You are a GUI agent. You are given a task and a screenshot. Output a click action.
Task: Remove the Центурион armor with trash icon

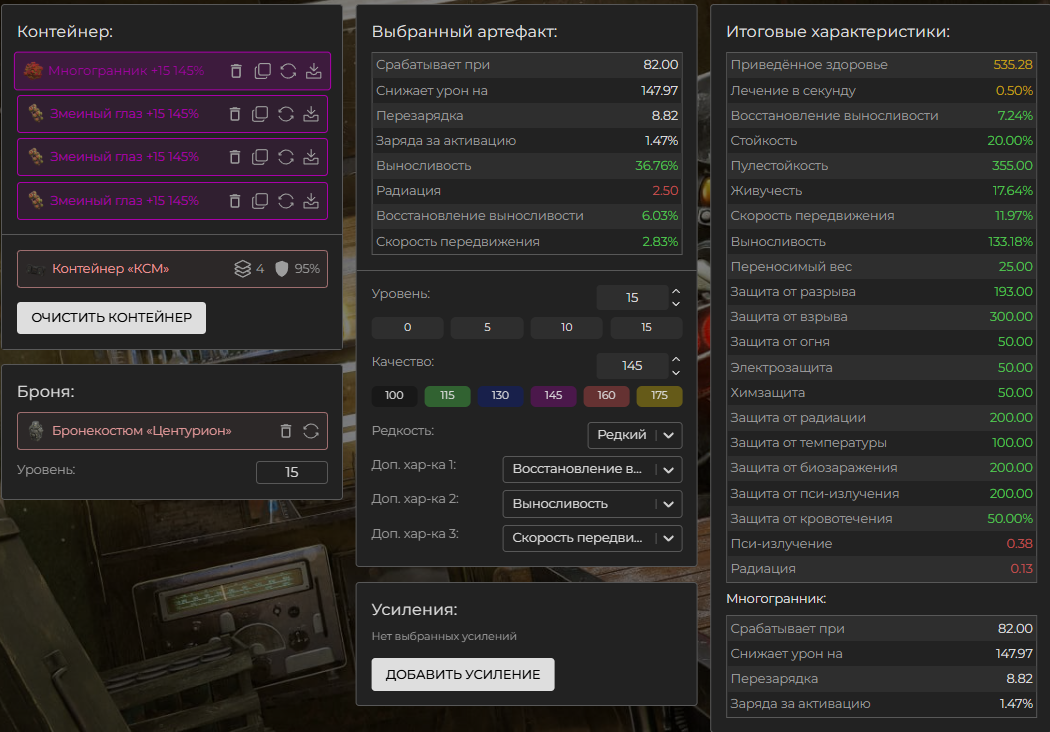(286, 431)
